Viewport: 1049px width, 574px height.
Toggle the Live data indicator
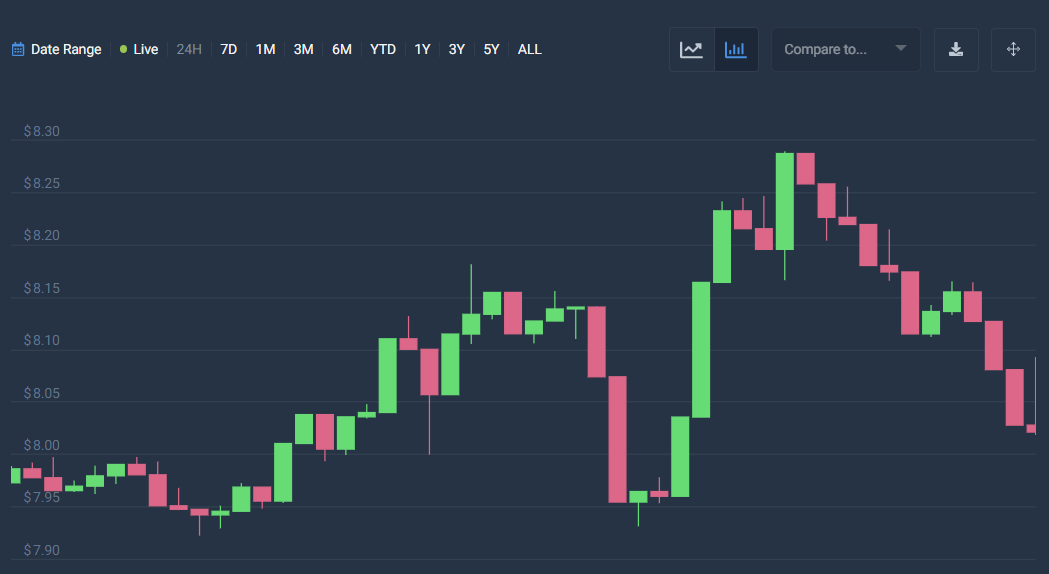point(139,49)
